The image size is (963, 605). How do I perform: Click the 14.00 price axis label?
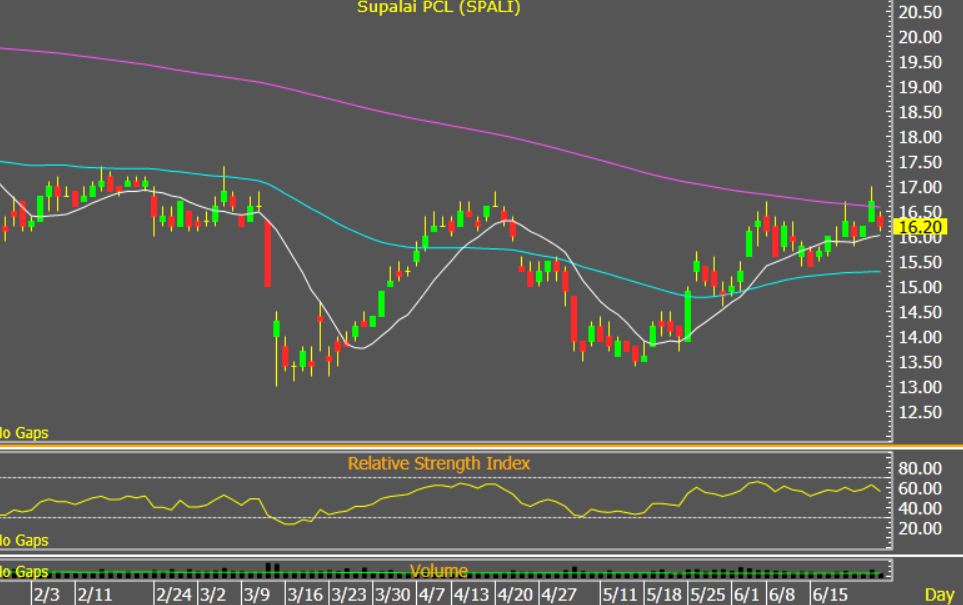pos(920,337)
